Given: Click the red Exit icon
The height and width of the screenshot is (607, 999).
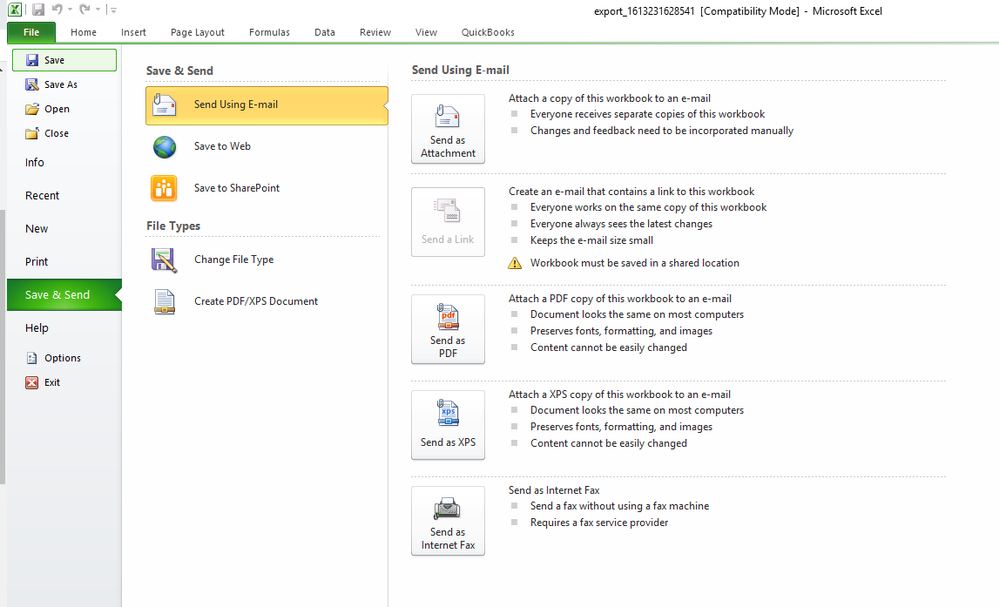Looking at the screenshot, I should point(32,382).
